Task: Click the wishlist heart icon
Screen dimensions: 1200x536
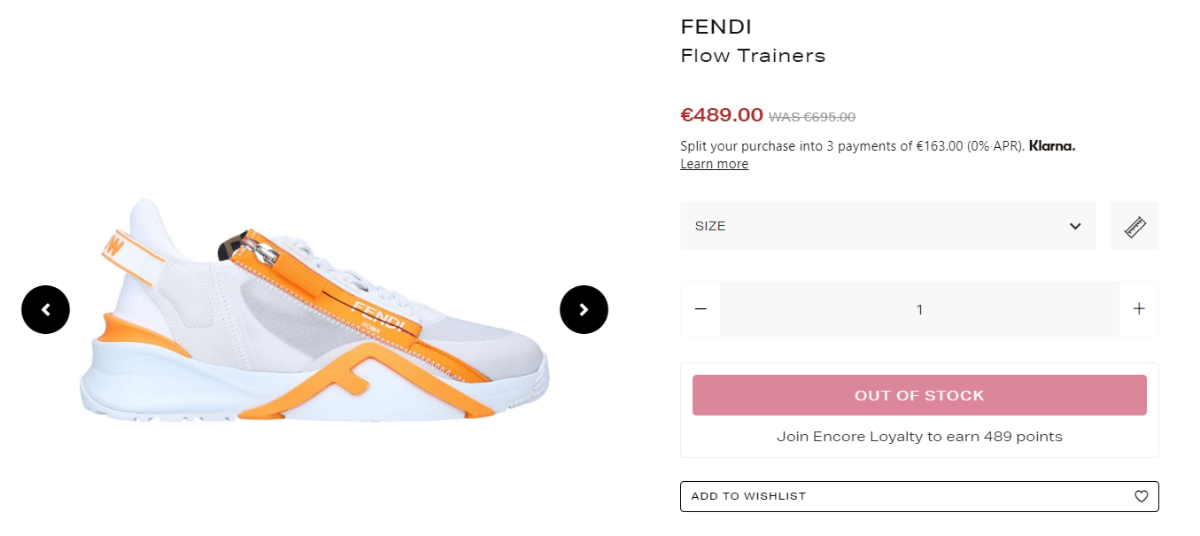Action: pyautogui.click(x=1141, y=496)
